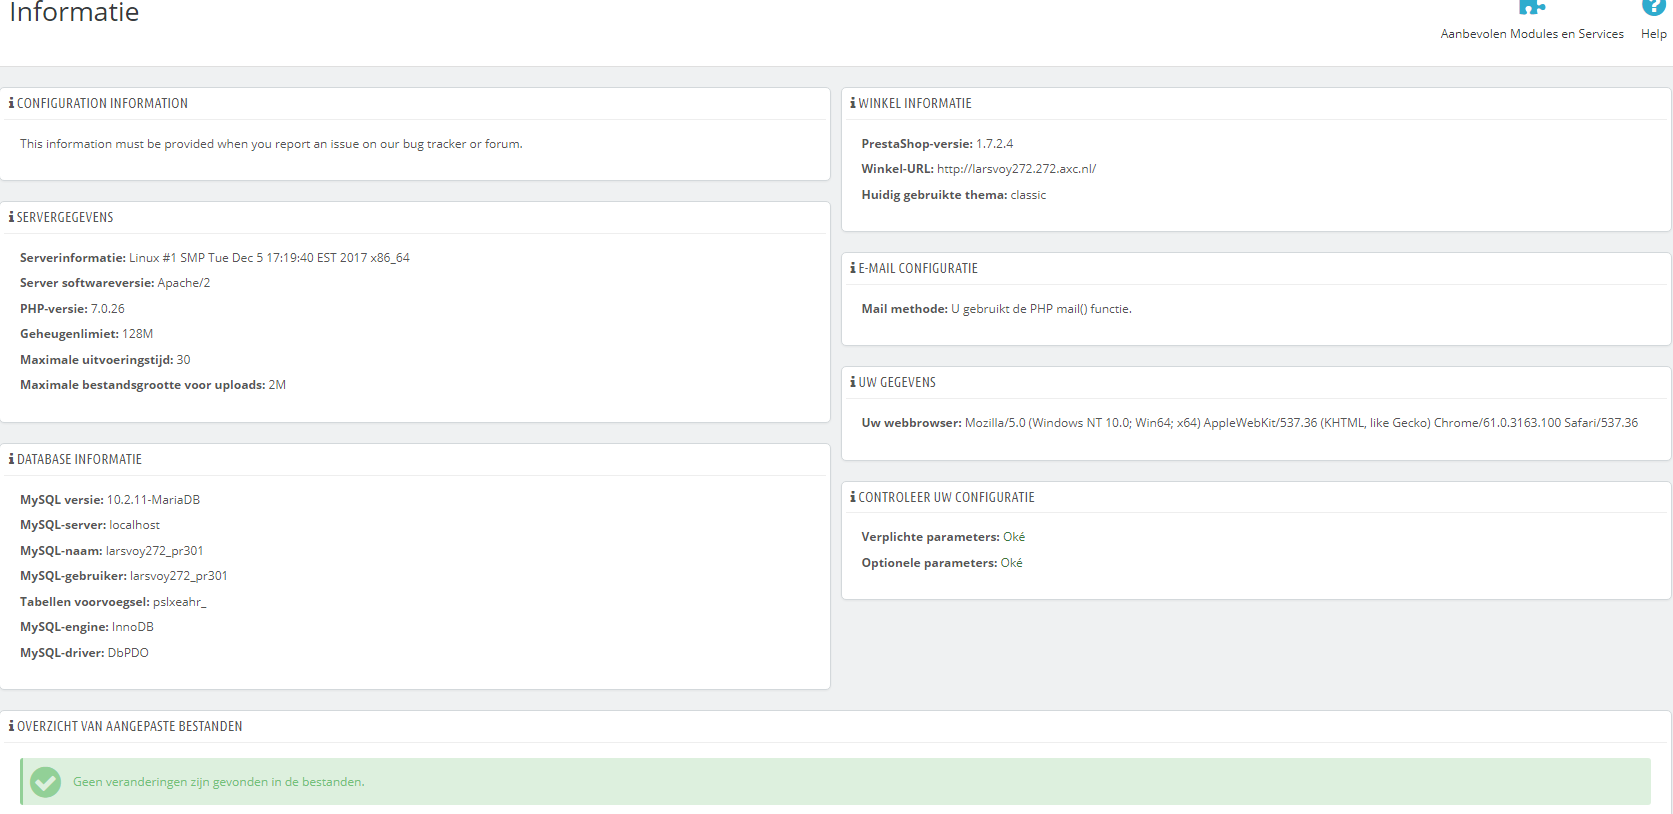The image size is (1673, 814).
Task: Click the Controleer Uw Configuratie heading
Action: (x=946, y=497)
